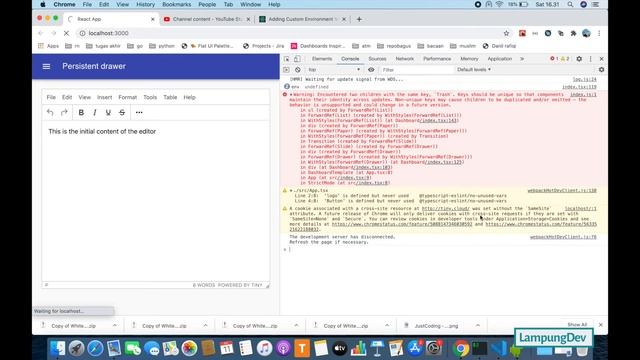Click the DevTools error count badge

coord(554,59)
